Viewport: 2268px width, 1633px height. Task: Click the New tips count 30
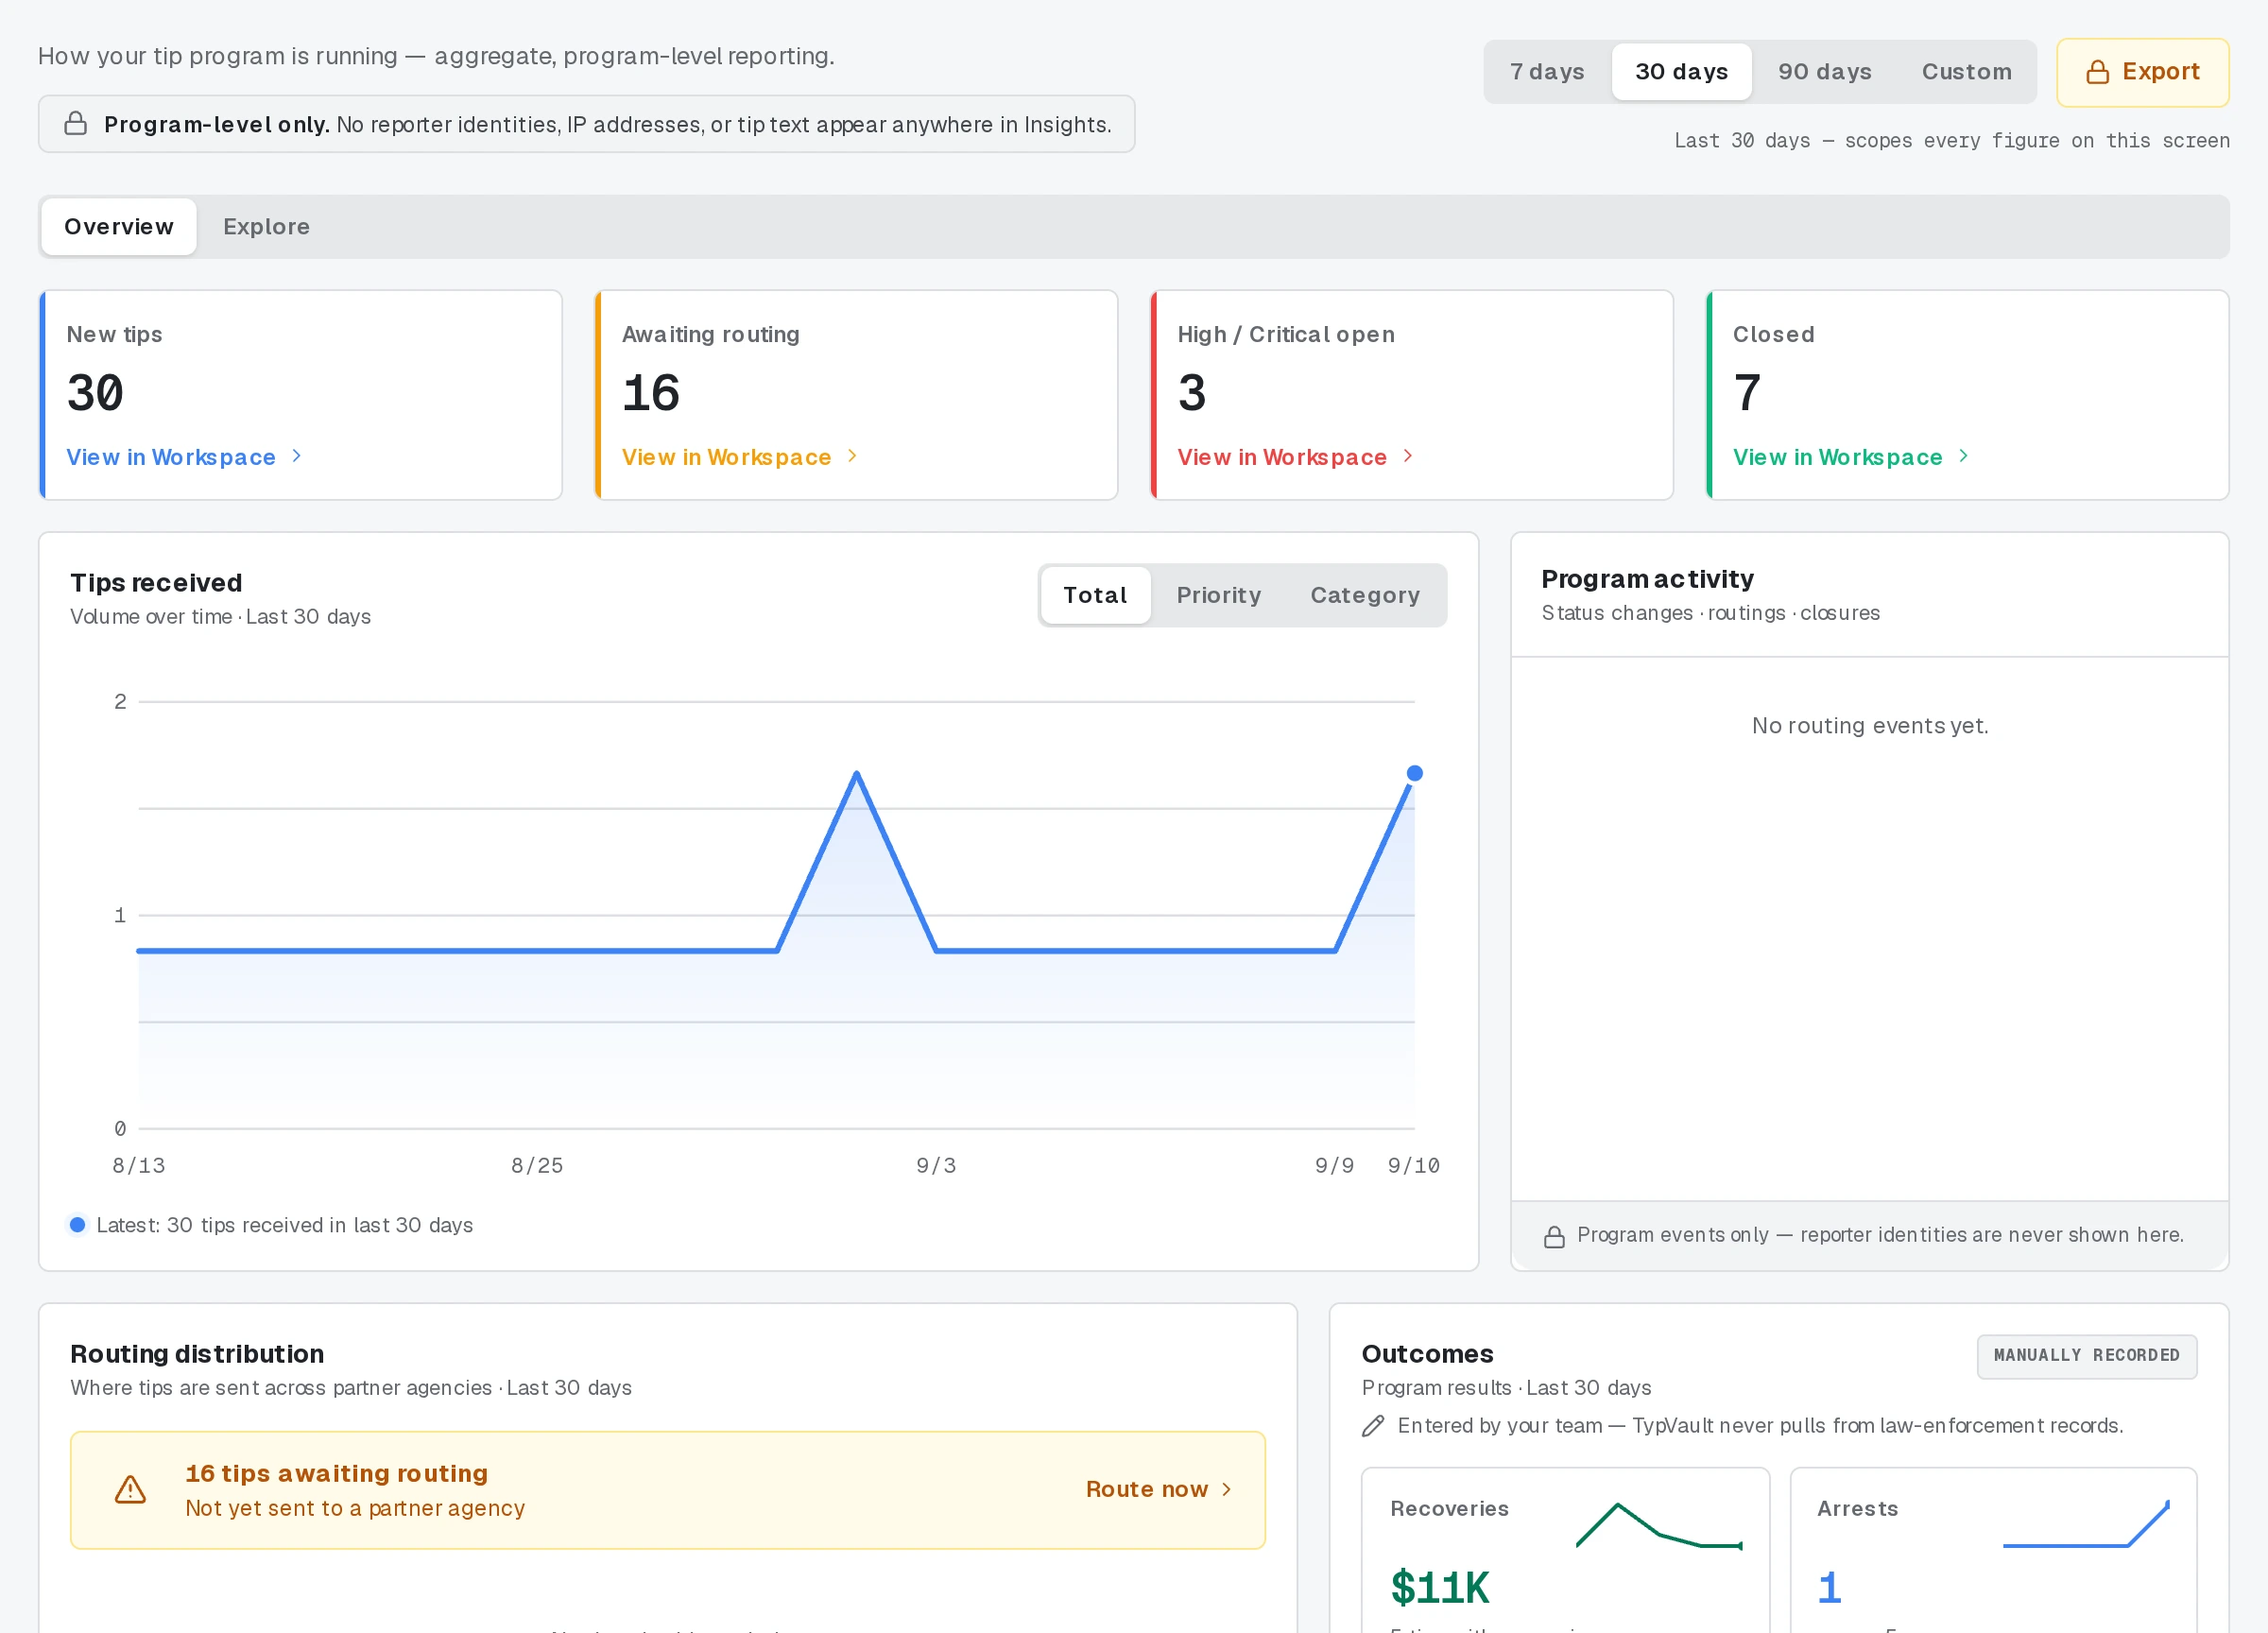(95, 393)
